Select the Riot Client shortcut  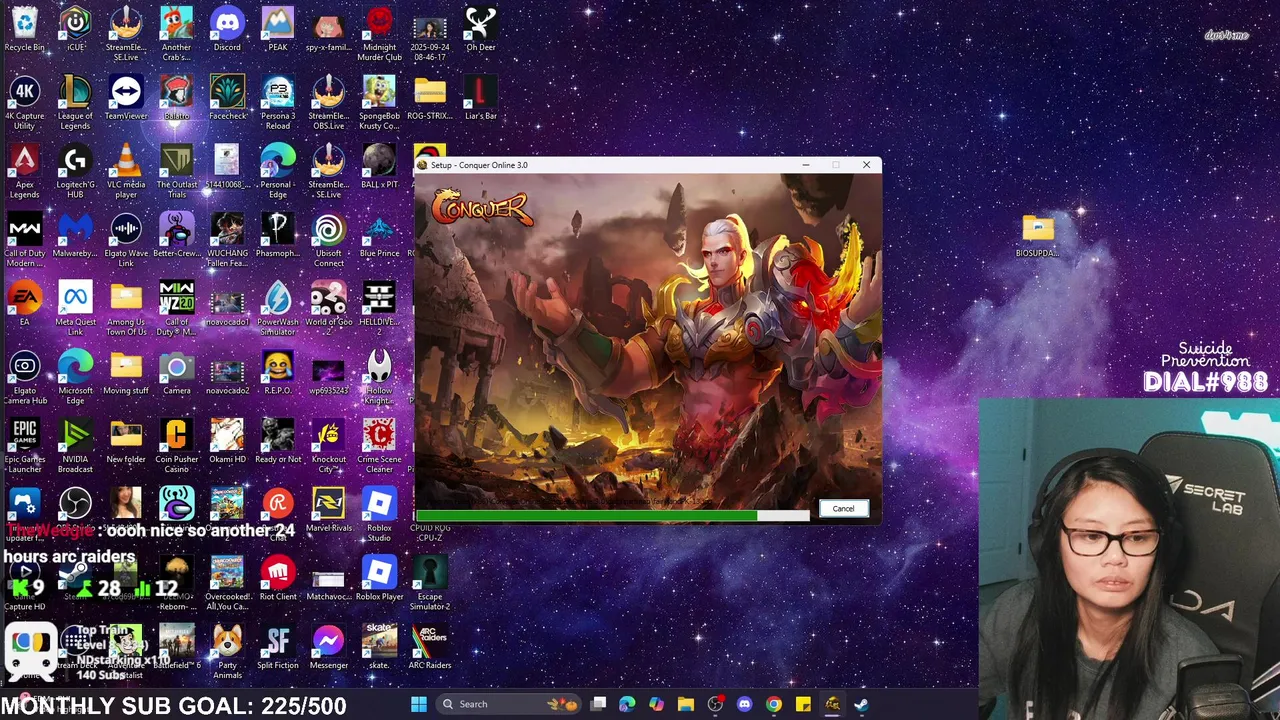[x=278, y=579]
